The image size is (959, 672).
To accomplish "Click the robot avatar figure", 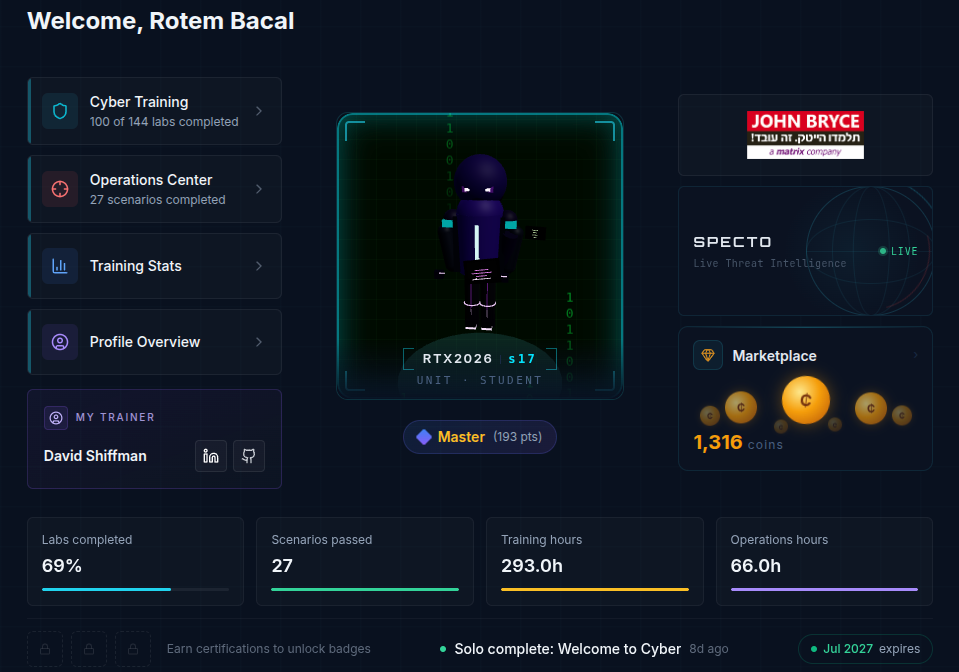I will [x=480, y=242].
